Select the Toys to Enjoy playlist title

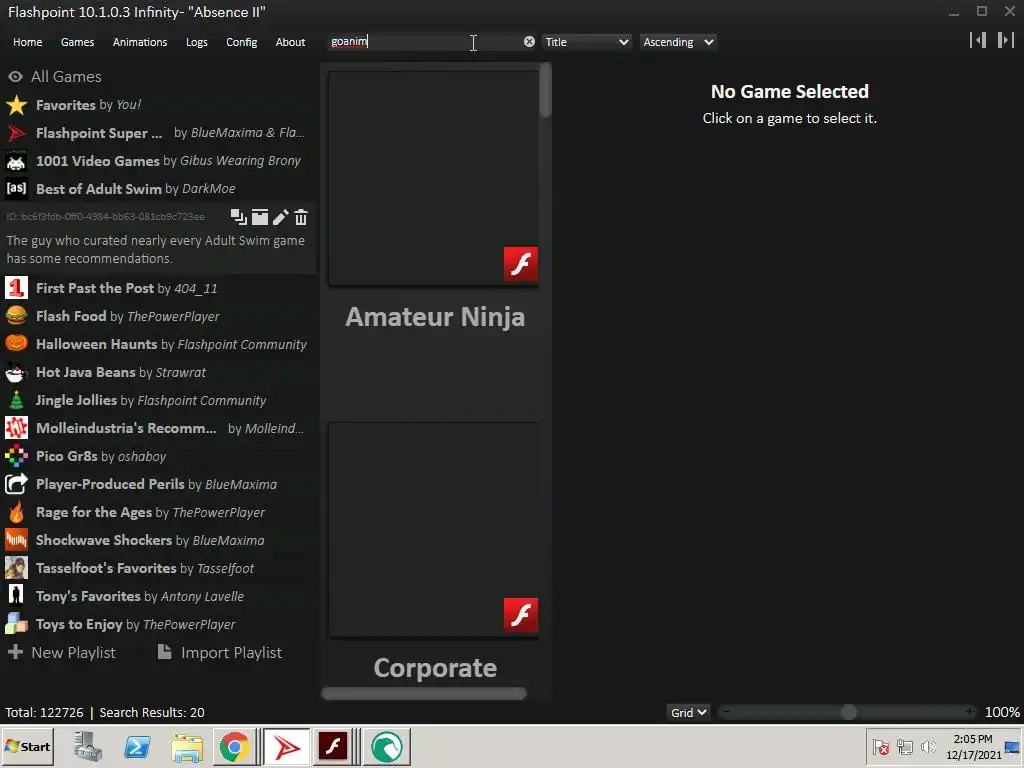[79, 624]
